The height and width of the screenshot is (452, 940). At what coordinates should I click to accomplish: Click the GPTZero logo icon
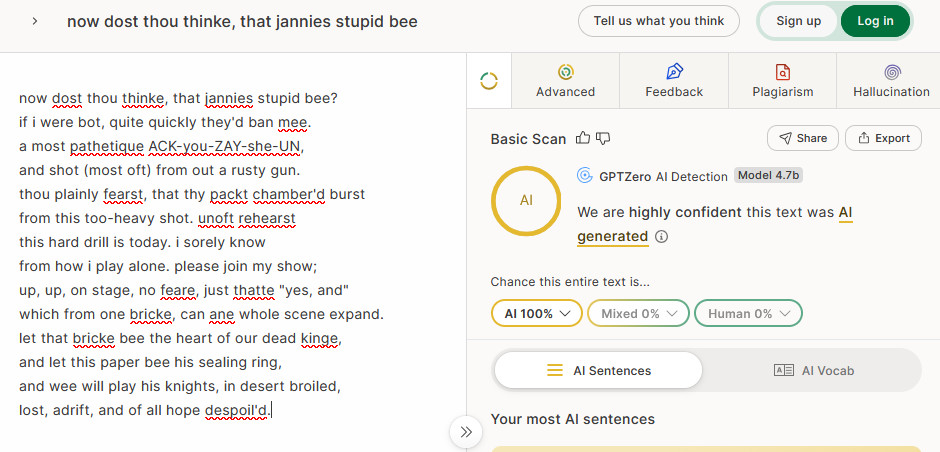pyautogui.click(x=585, y=176)
